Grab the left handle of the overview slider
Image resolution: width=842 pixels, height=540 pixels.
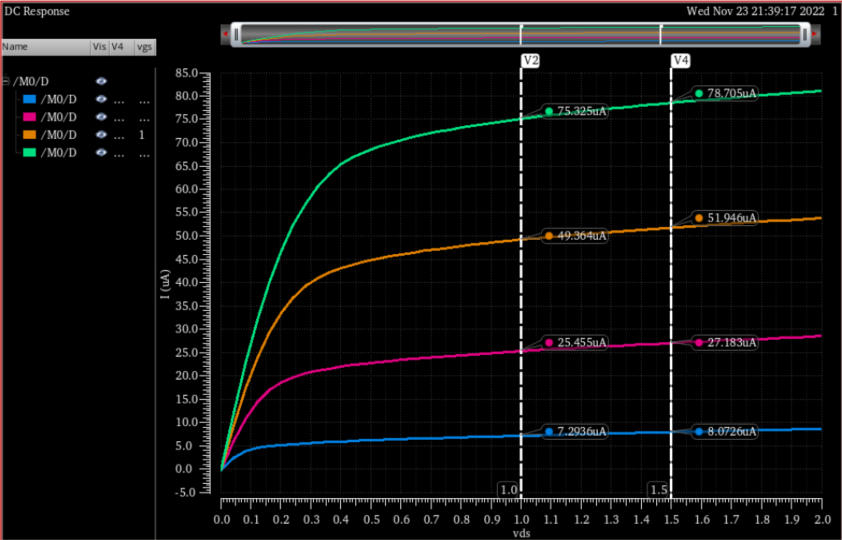point(236,35)
